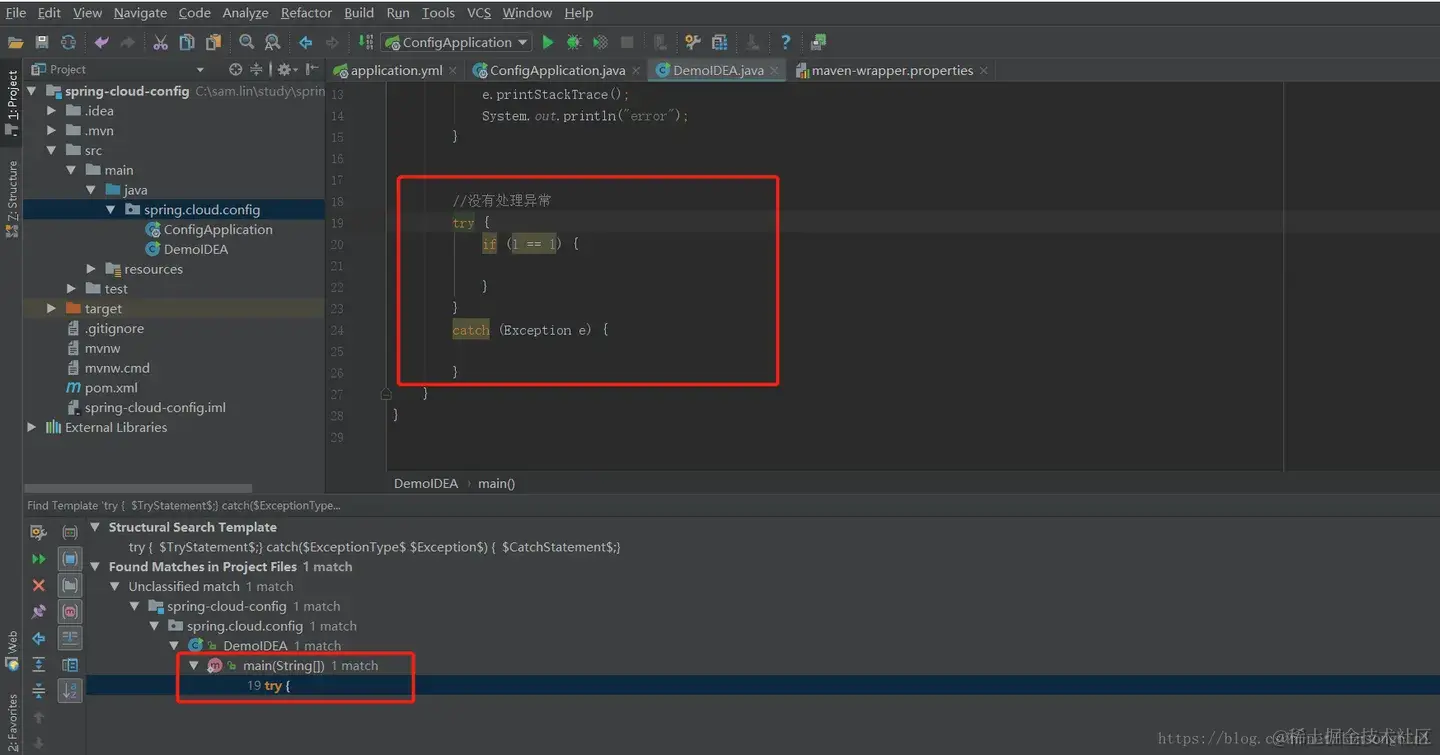Open ConfigApplication run configuration dropdown
This screenshot has width=1440, height=755.
(x=456, y=42)
